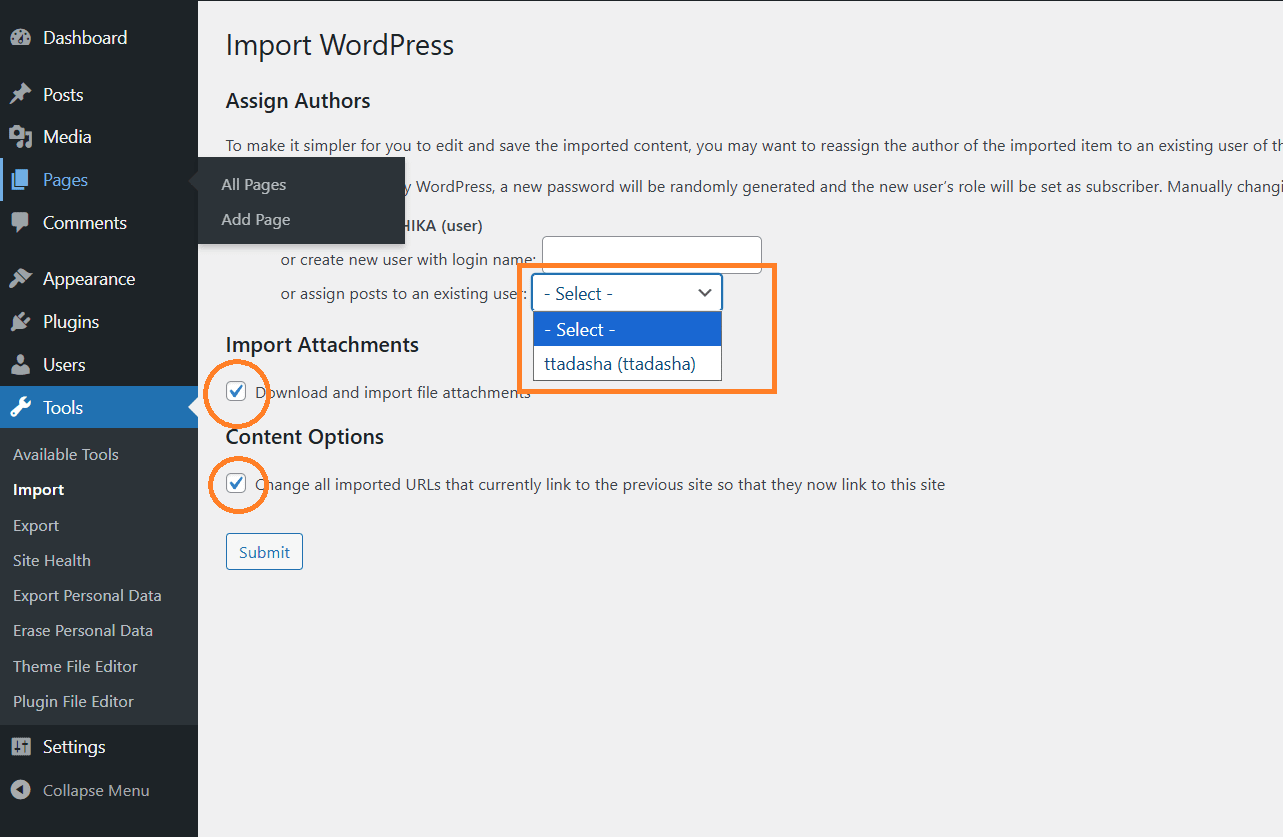Click the Collapse Menu arrow icon
This screenshot has height=837, width=1283.
point(21,790)
